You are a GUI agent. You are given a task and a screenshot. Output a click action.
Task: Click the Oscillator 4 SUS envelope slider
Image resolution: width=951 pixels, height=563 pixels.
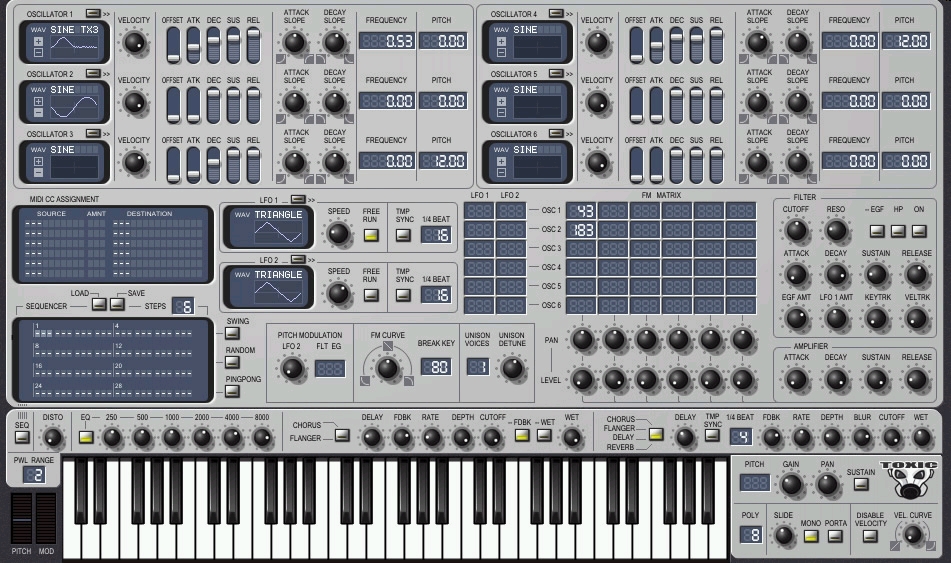[x=696, y=45]
